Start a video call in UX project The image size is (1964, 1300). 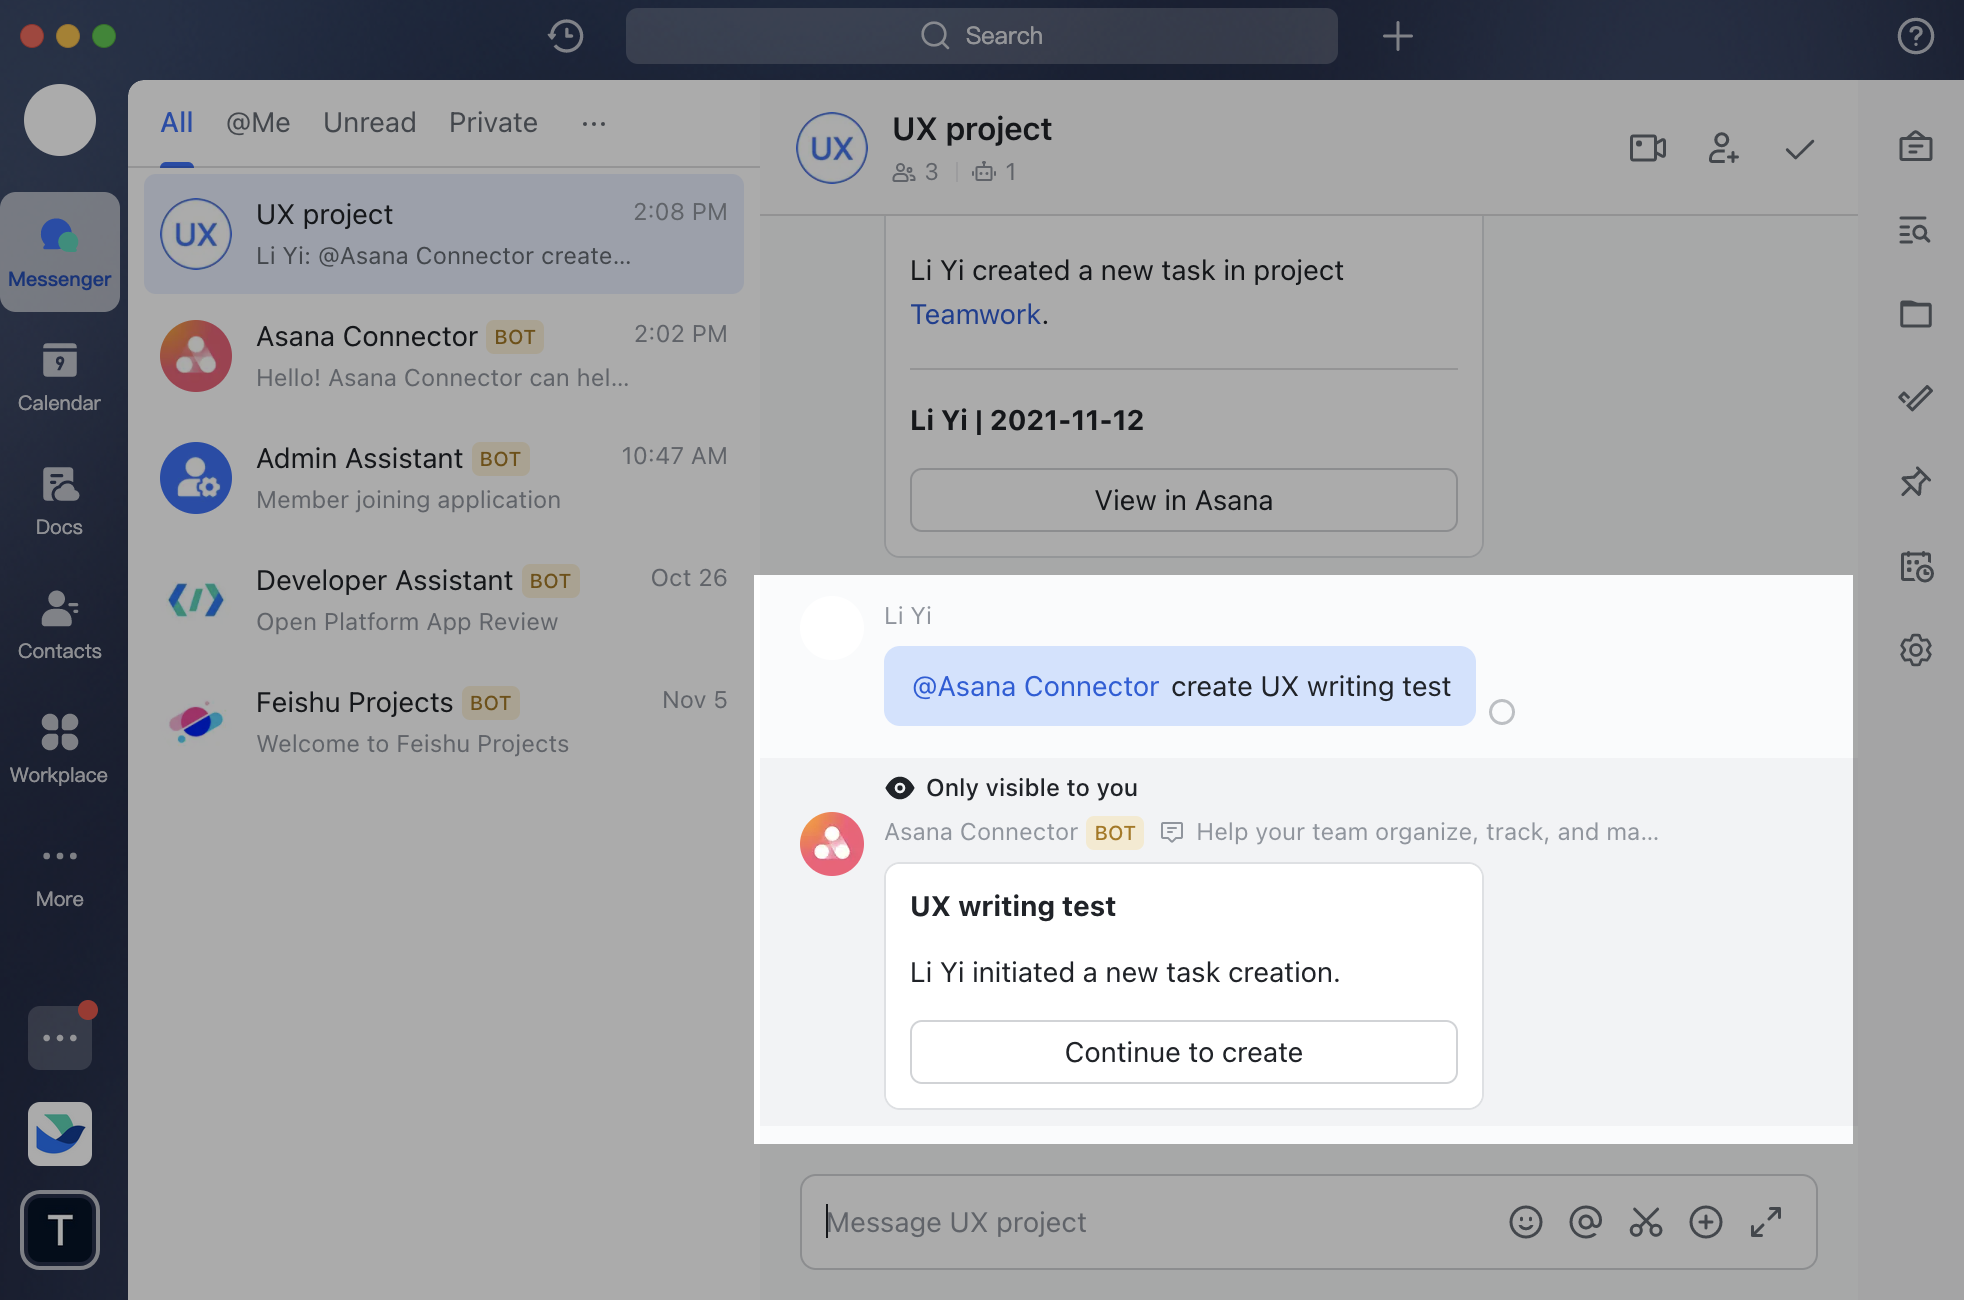click(x=1647, y=149)
